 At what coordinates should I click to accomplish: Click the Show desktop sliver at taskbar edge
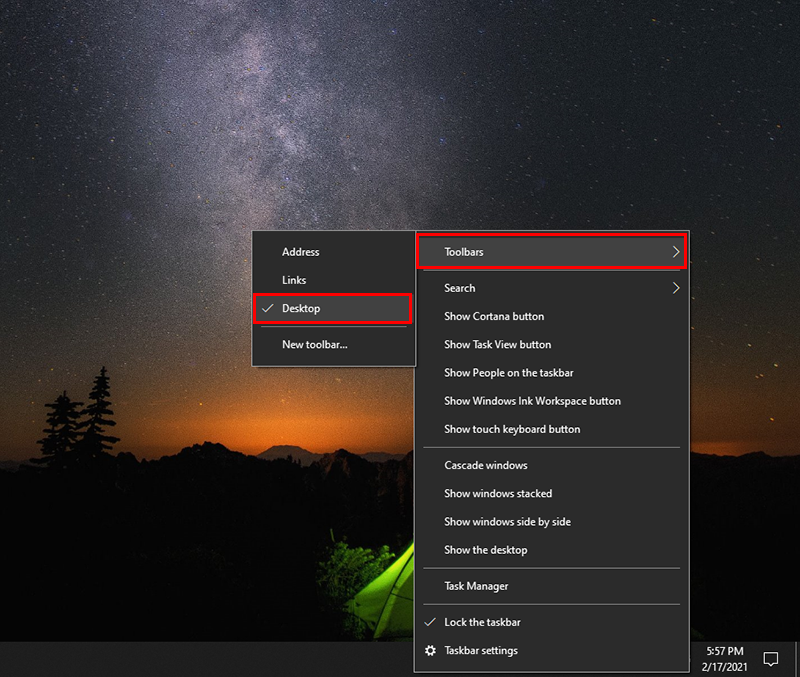pos(797,659)
